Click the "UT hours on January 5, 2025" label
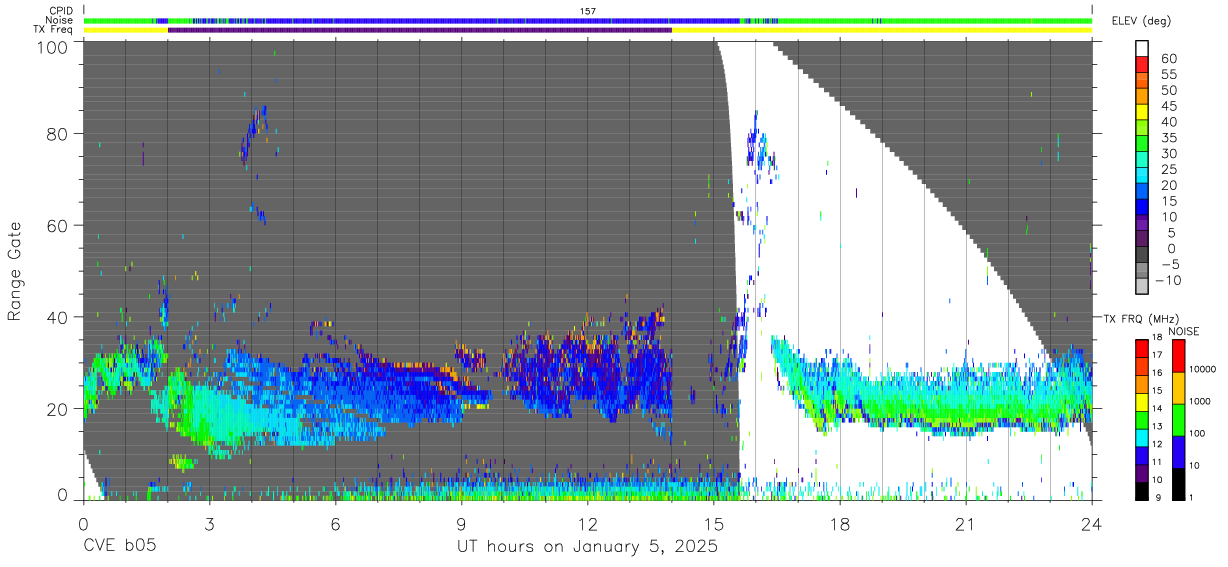Viewport: 1228px width, 567px height. pyautogui.click(x=587, y=548)
